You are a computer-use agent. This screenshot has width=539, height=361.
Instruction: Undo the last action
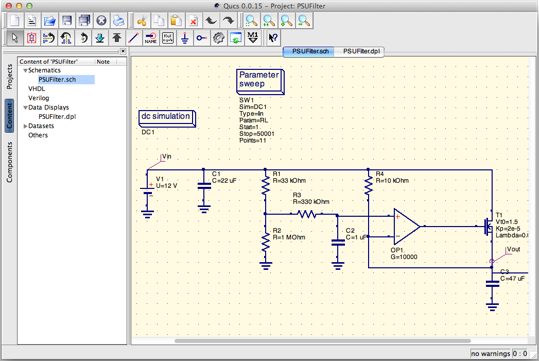[x=211, y=21]
